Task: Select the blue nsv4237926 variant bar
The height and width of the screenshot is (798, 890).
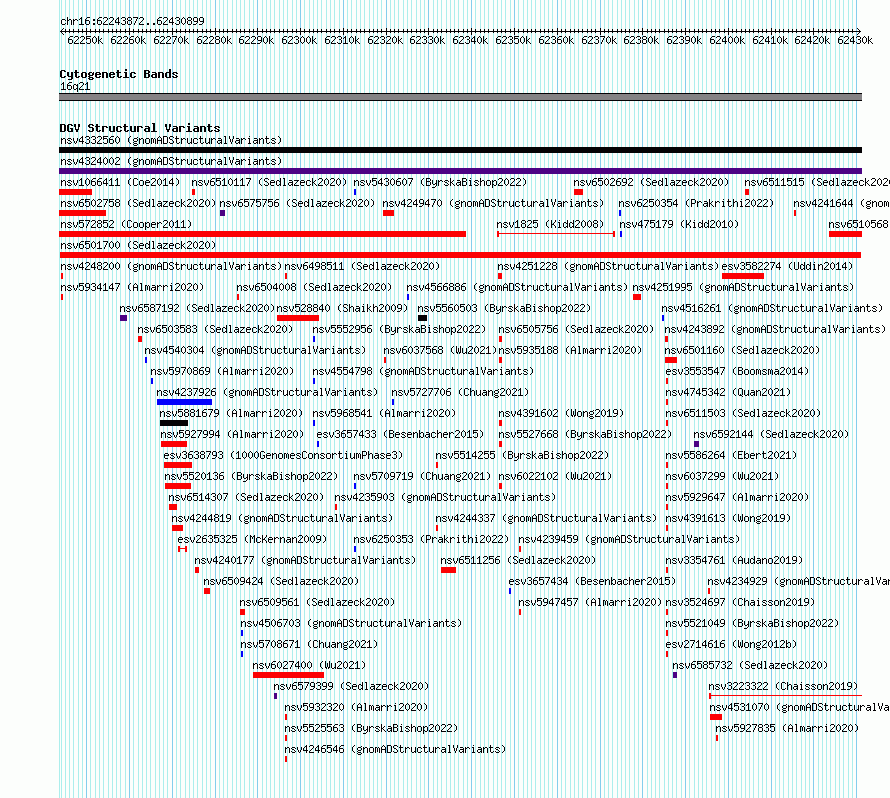Action: (x=184, y=402)
